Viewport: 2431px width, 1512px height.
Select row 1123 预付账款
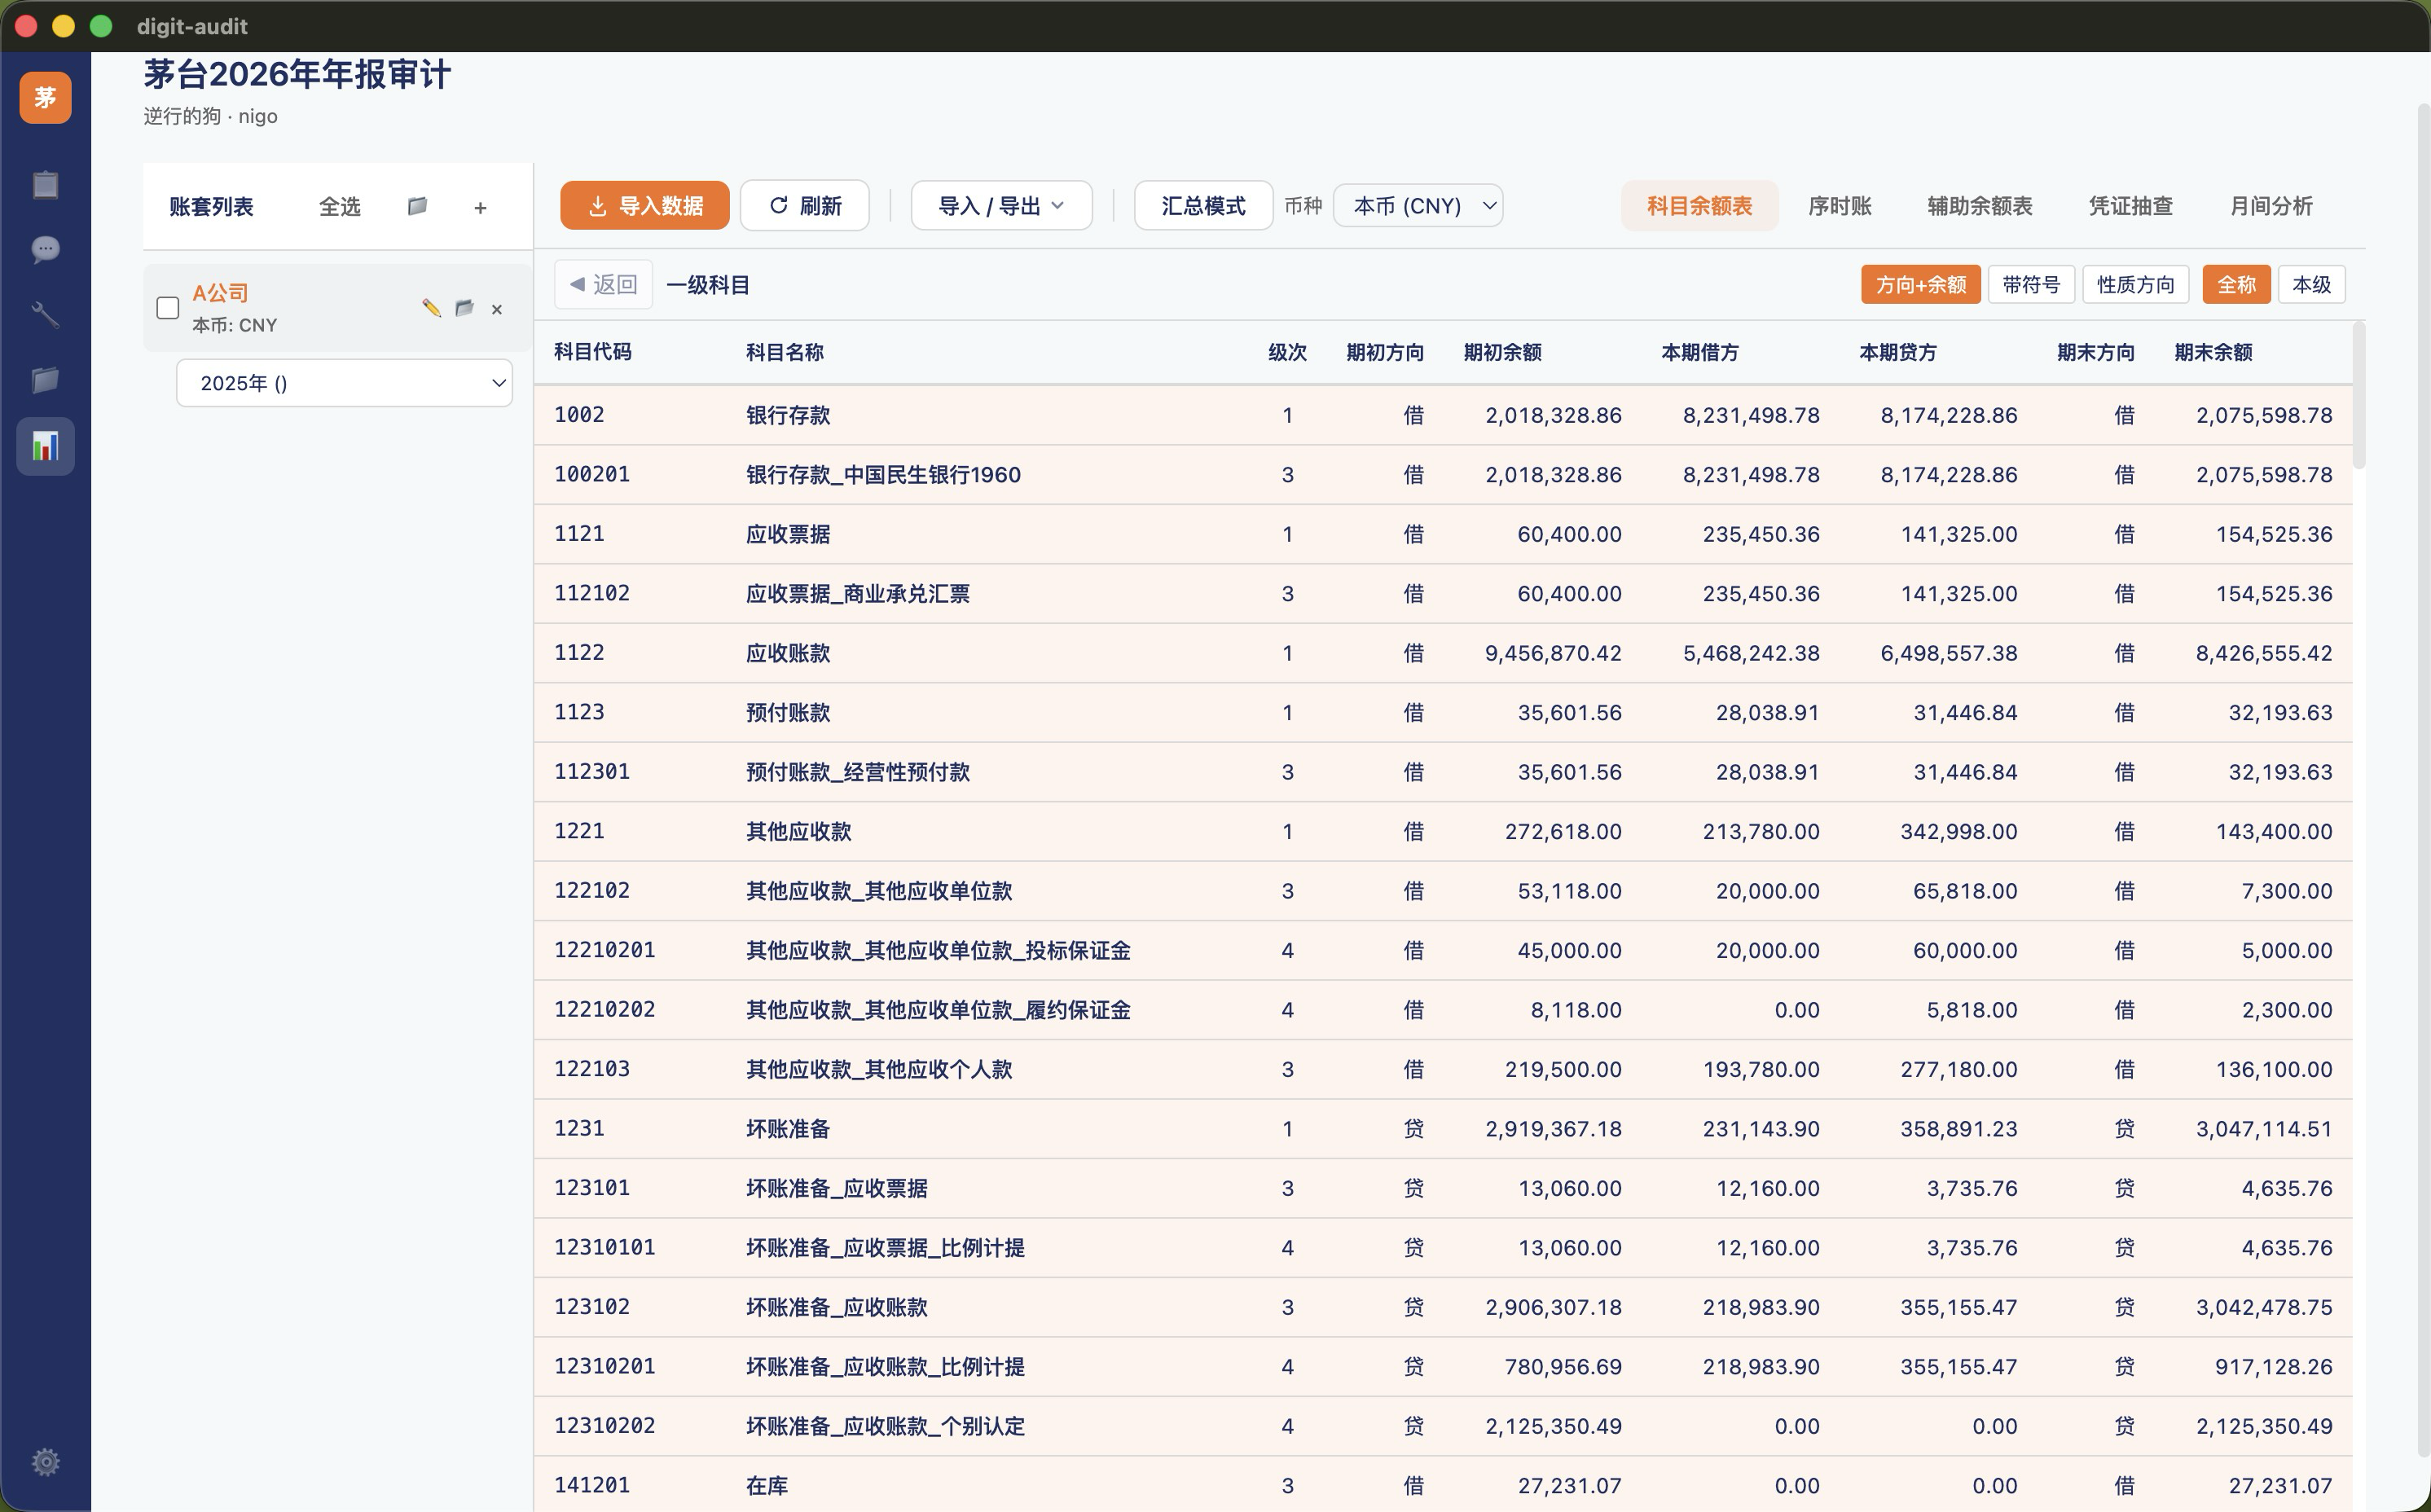coord(1443,713)
